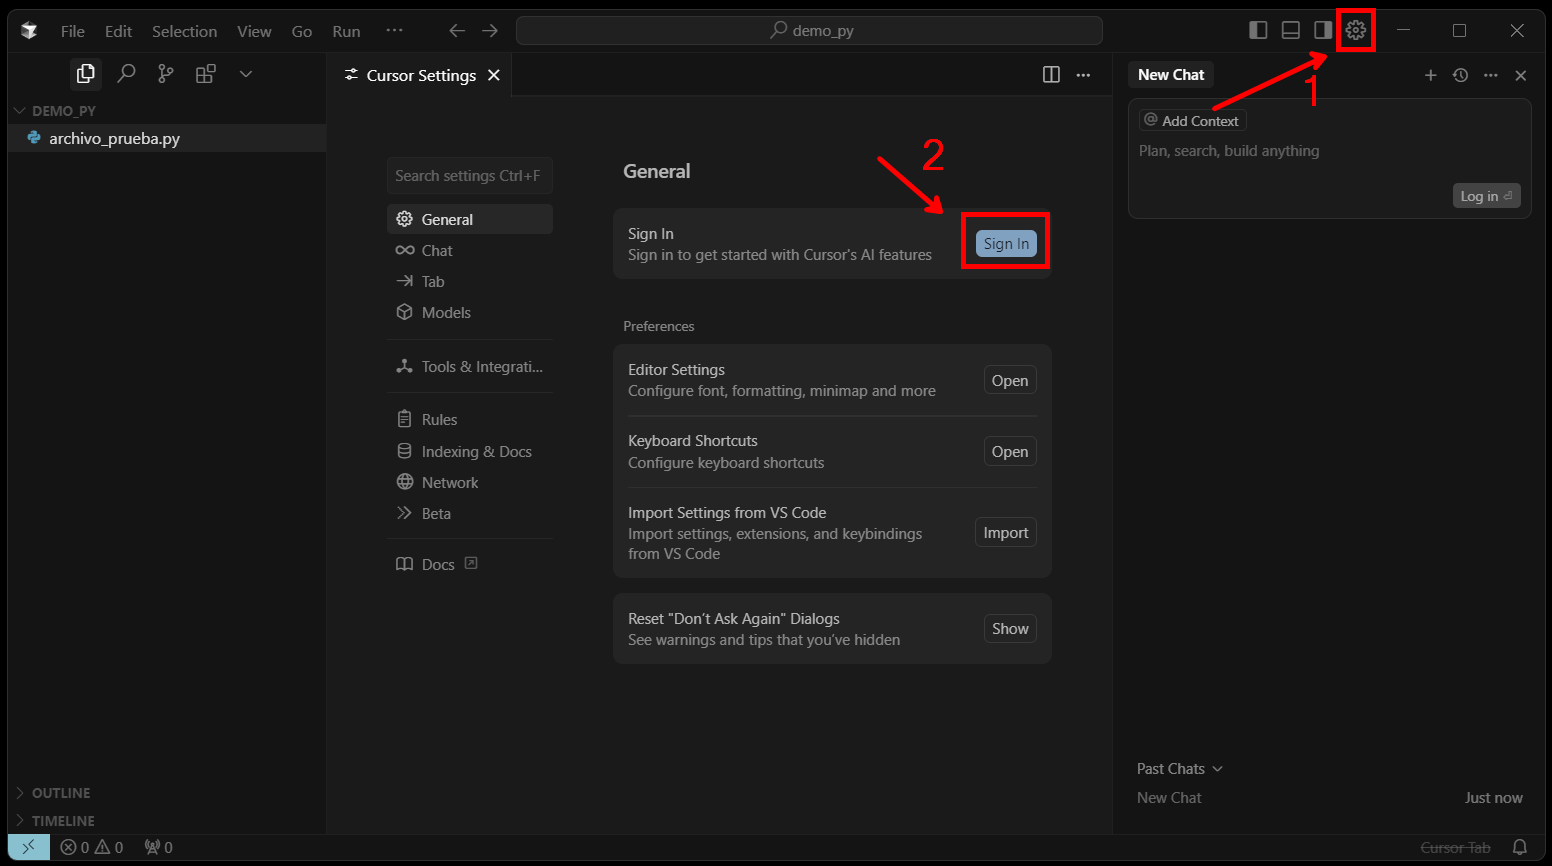1552x866 pixels.
Task: Expand the TIMELINE section
Action: [167, 821]
